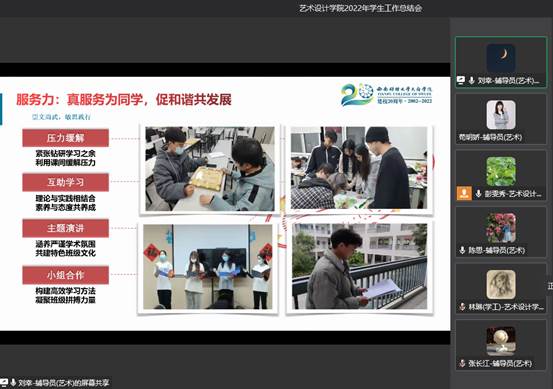
Task: Select the pencil sketch avatar of 林娜
Action: click(501, 285)
